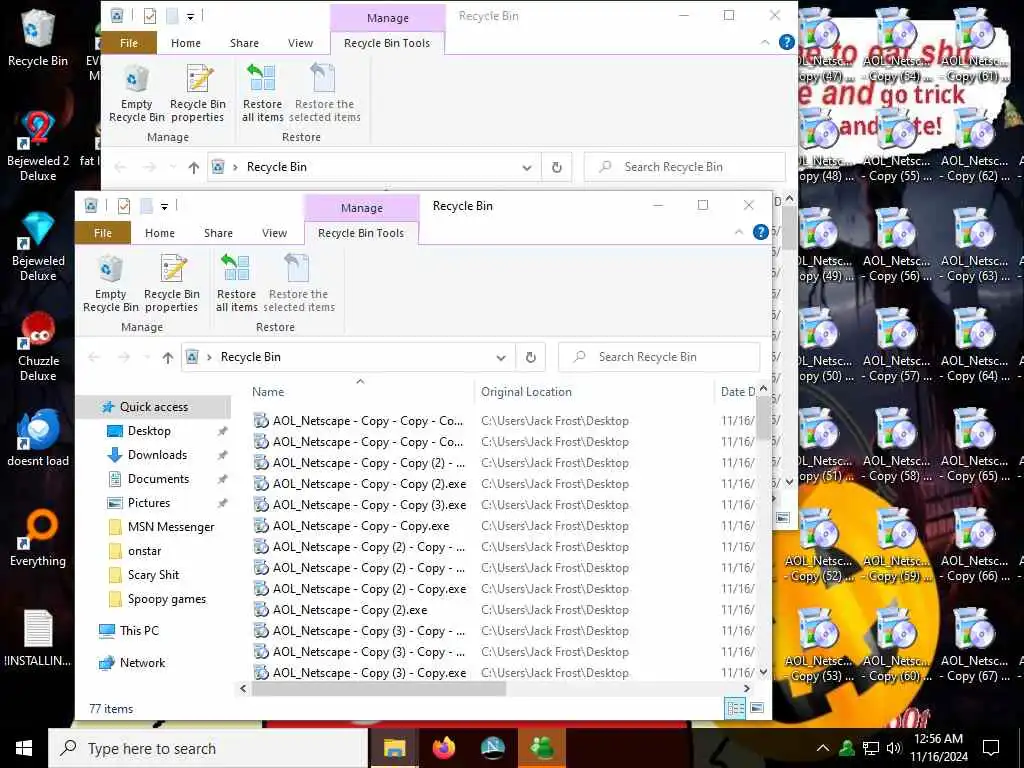Select the !INSTALLIN... text file icon
Image resolution: width=1024 pixels, height=768 pixels.
click(x=38, y=639)
